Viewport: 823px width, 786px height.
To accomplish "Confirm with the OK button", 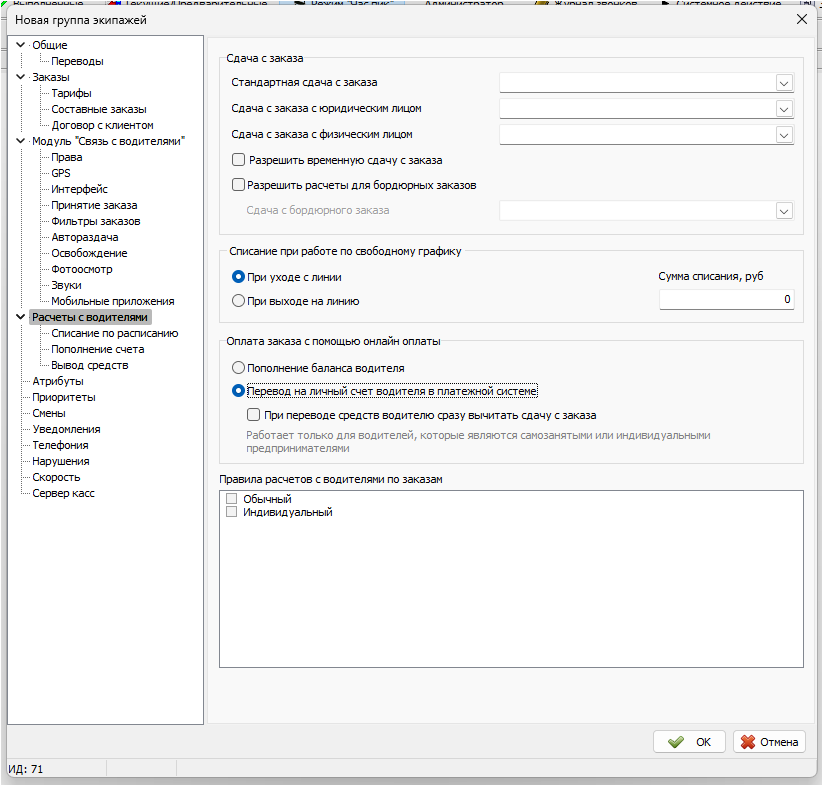I will 689,741.
